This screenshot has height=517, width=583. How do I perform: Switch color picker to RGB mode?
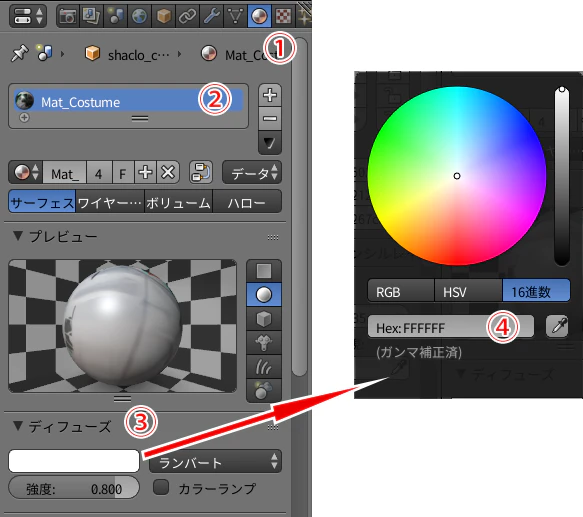pos(401,291)
